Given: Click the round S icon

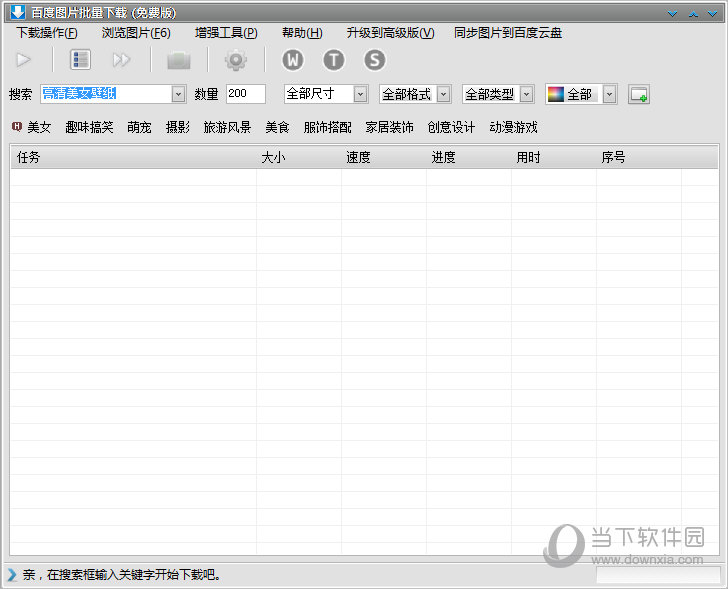Looking at the screenshot, I should [375, 60].
